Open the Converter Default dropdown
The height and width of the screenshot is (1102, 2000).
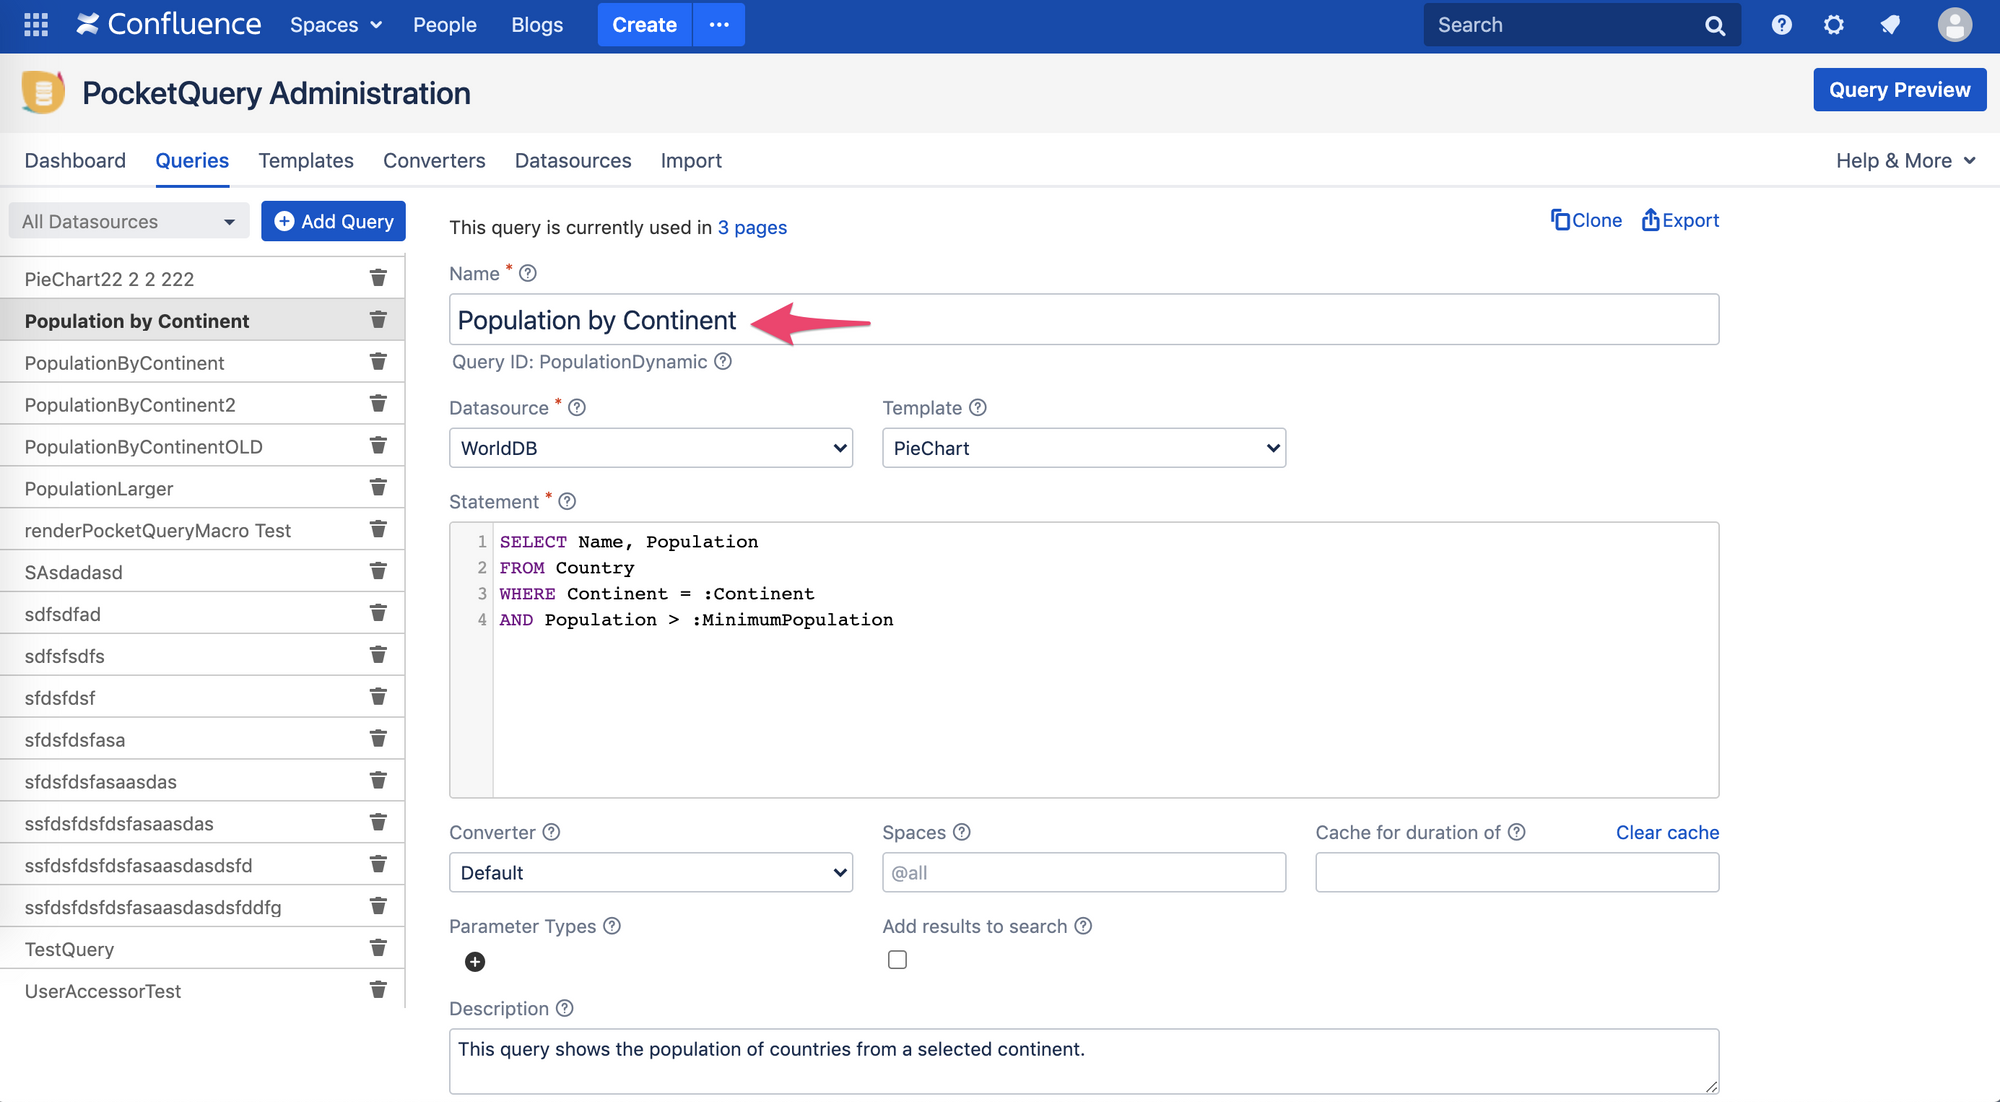pyautogui.click(x=651, y=873)
